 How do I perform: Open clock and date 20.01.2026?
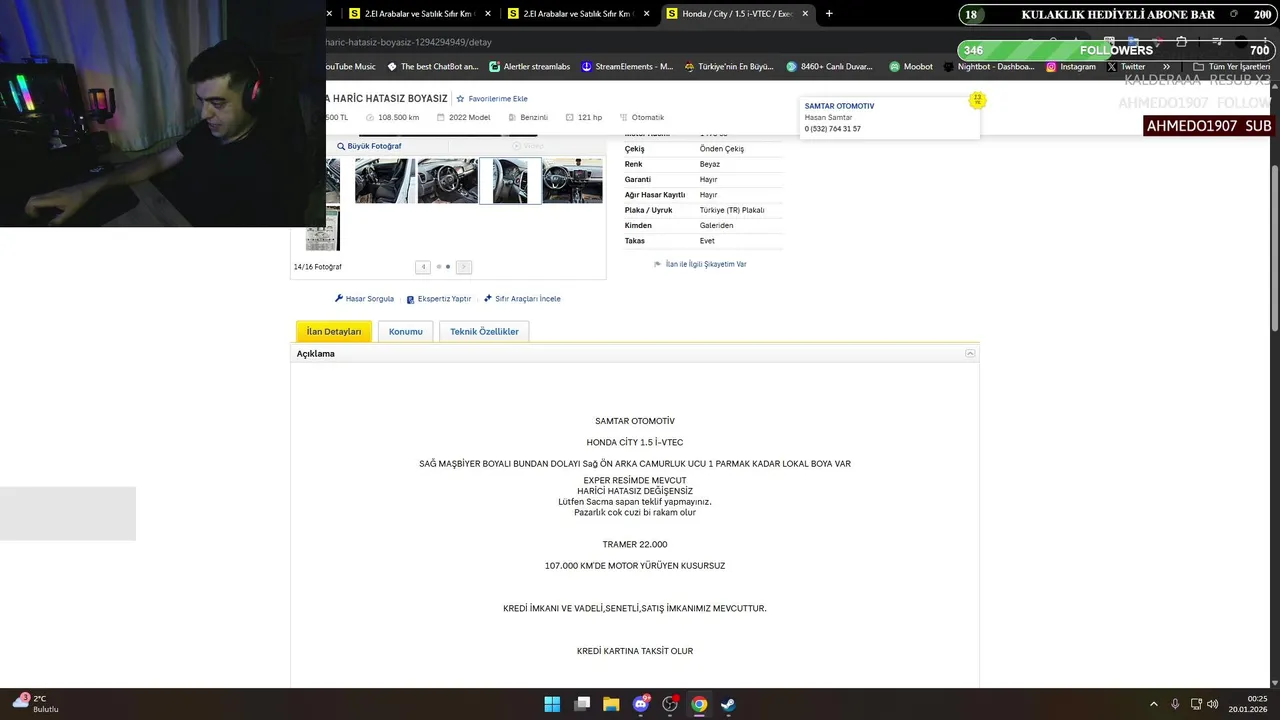[x=1250, y=704]
